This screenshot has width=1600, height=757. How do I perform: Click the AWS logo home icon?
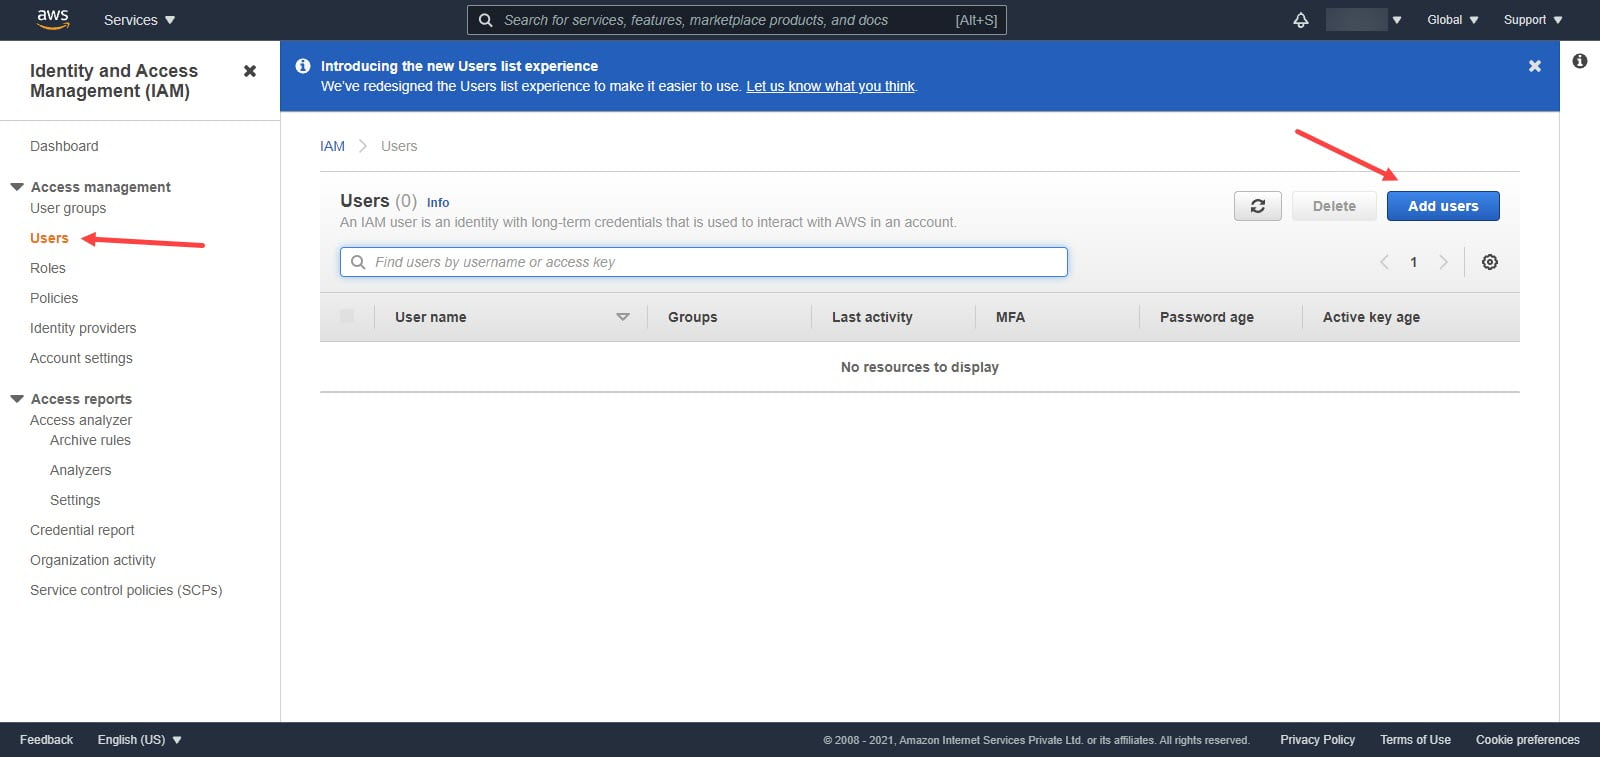pos(53,19)
